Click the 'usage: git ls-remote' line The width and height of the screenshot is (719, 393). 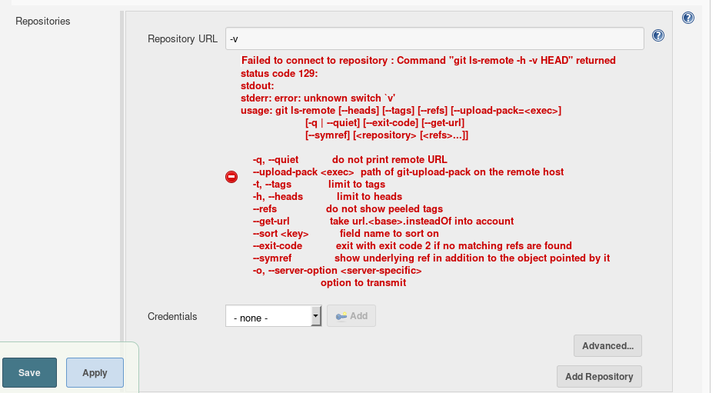click(401, 111)
